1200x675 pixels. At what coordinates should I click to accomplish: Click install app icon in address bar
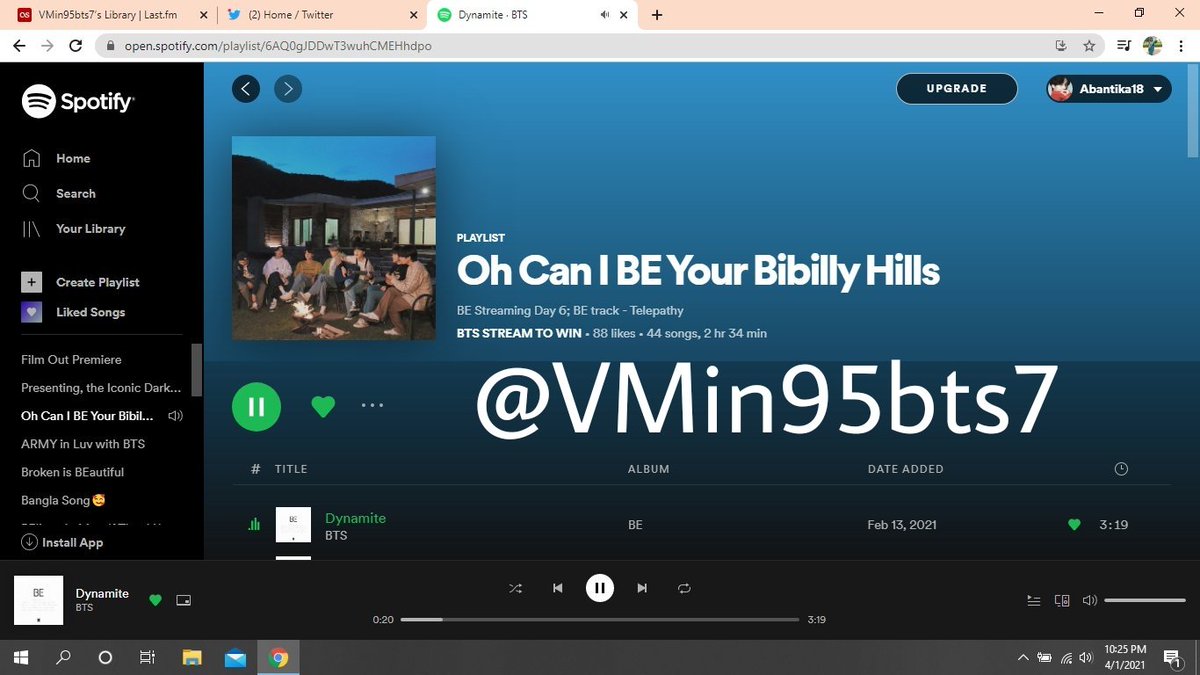pyautogui.click(x=1061, y=45)
